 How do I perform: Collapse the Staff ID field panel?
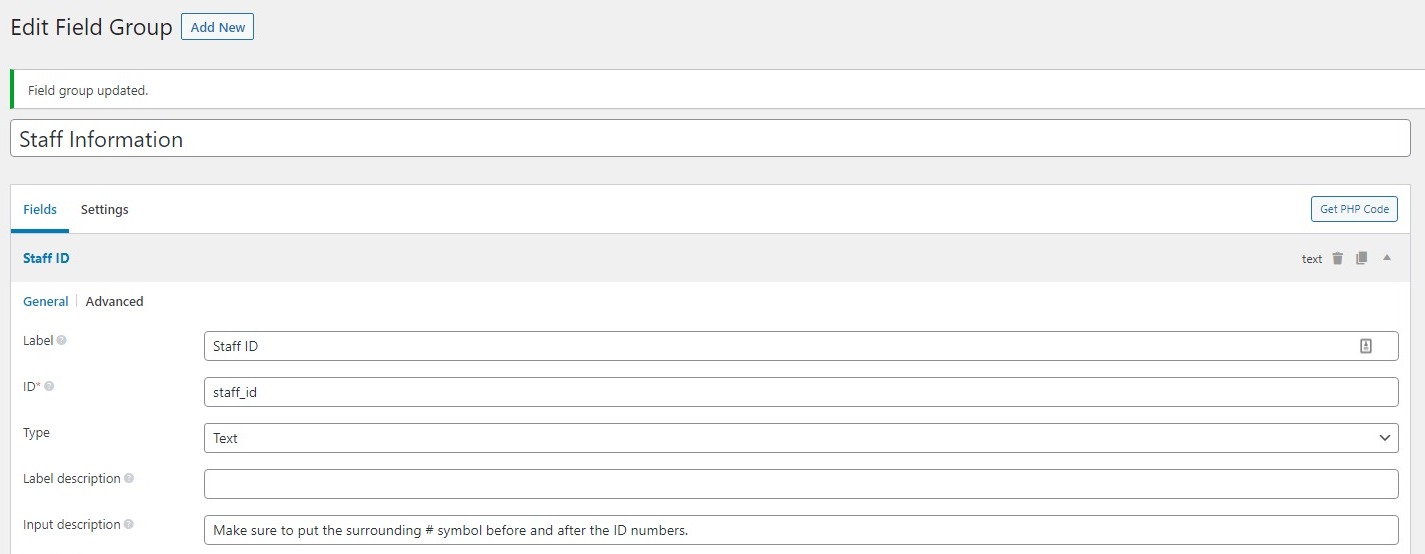1387,257
